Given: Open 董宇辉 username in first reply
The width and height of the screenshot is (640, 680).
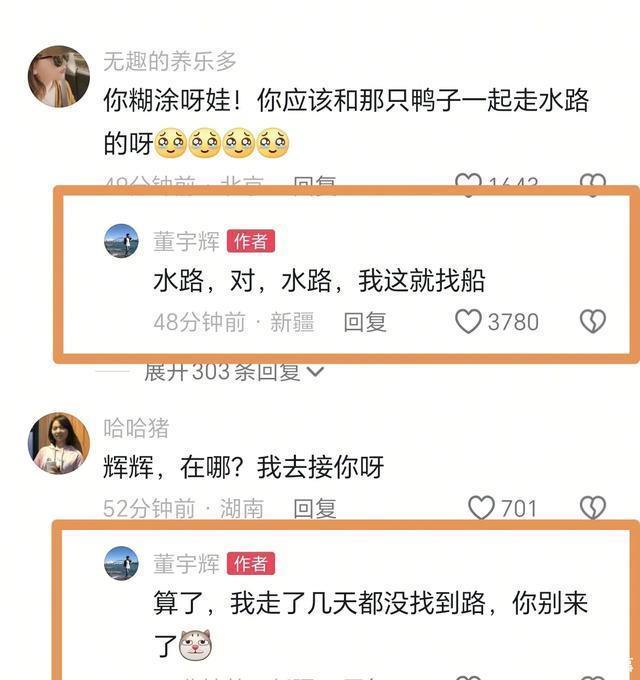Looking at the screenshot, I should 186,242.
